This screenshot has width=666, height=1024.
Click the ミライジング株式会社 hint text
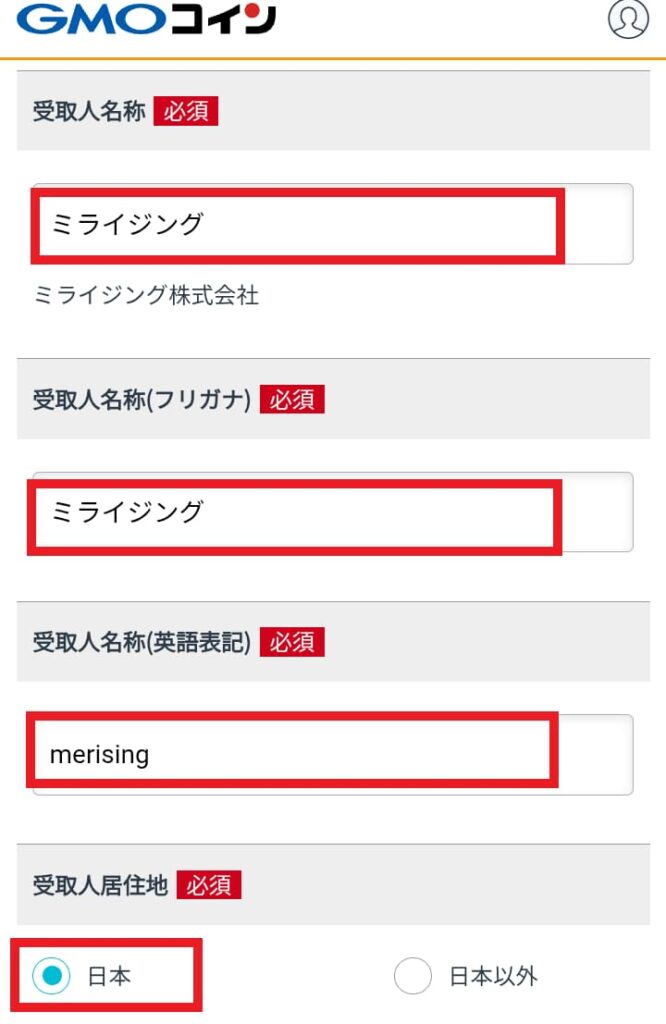click(146, 295)
